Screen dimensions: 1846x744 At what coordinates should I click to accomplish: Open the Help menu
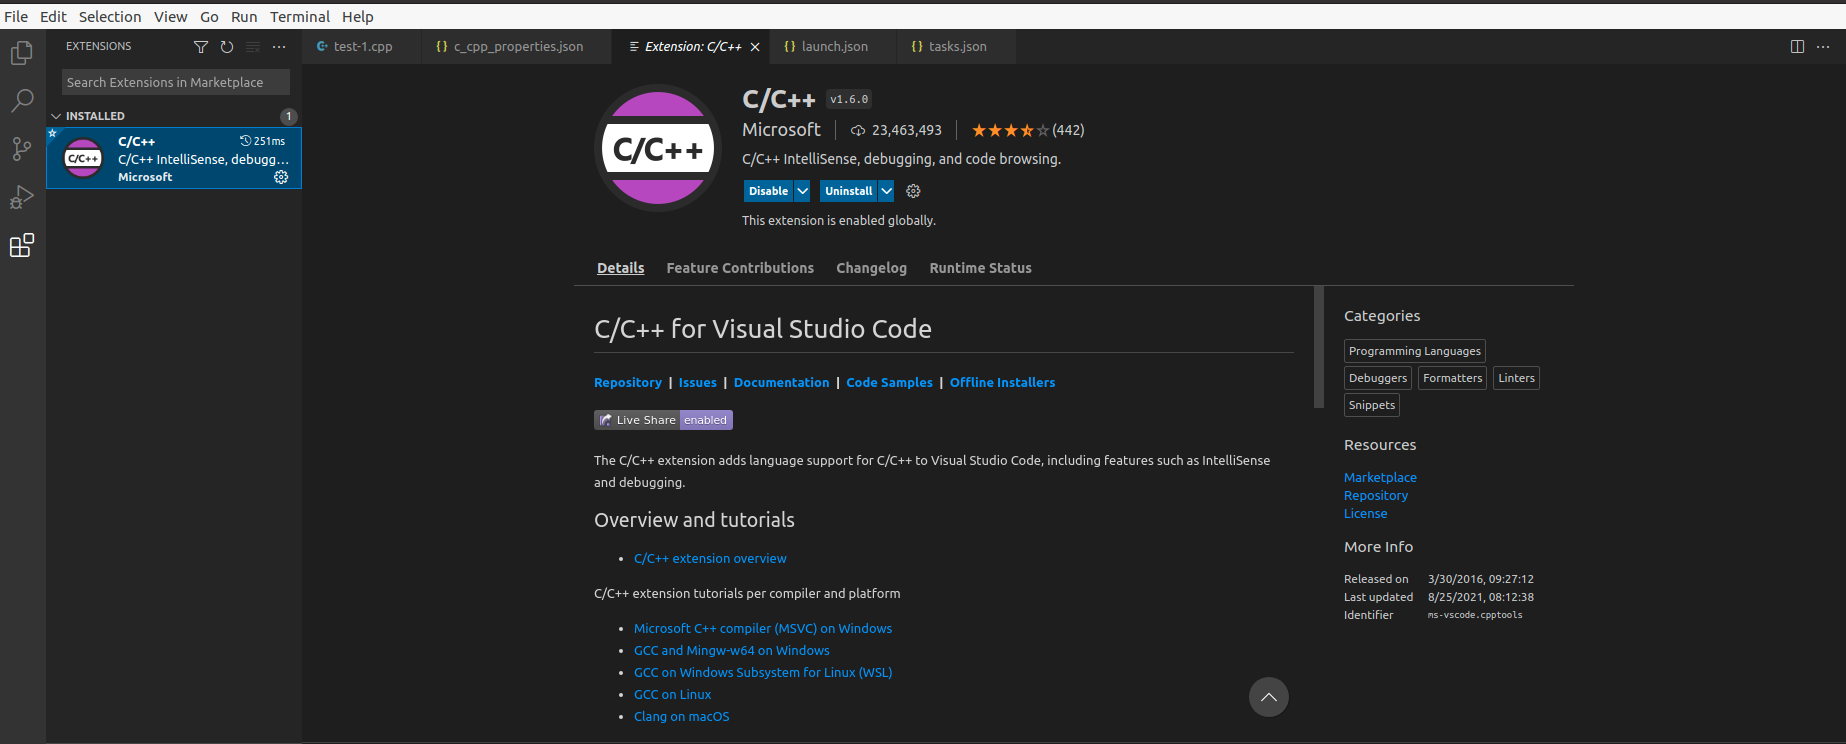[357, 16]
